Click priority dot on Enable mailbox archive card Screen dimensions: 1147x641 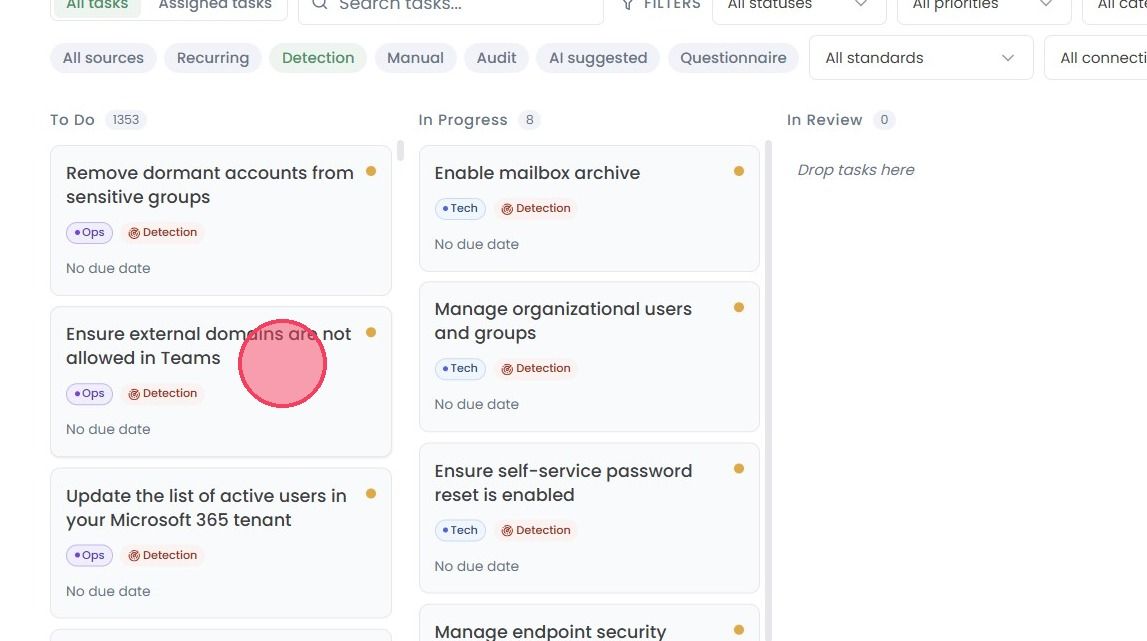739,171
